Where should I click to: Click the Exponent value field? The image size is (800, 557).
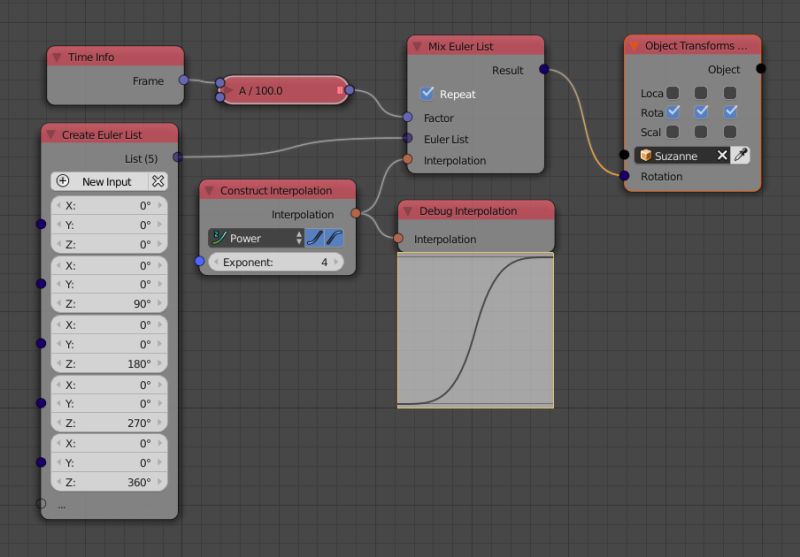276,262
